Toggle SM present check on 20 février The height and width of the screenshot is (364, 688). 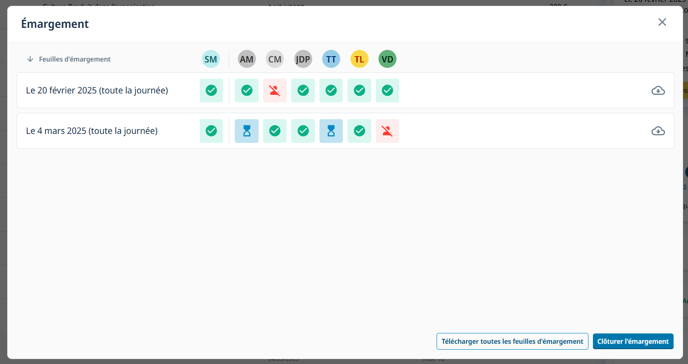211,91
